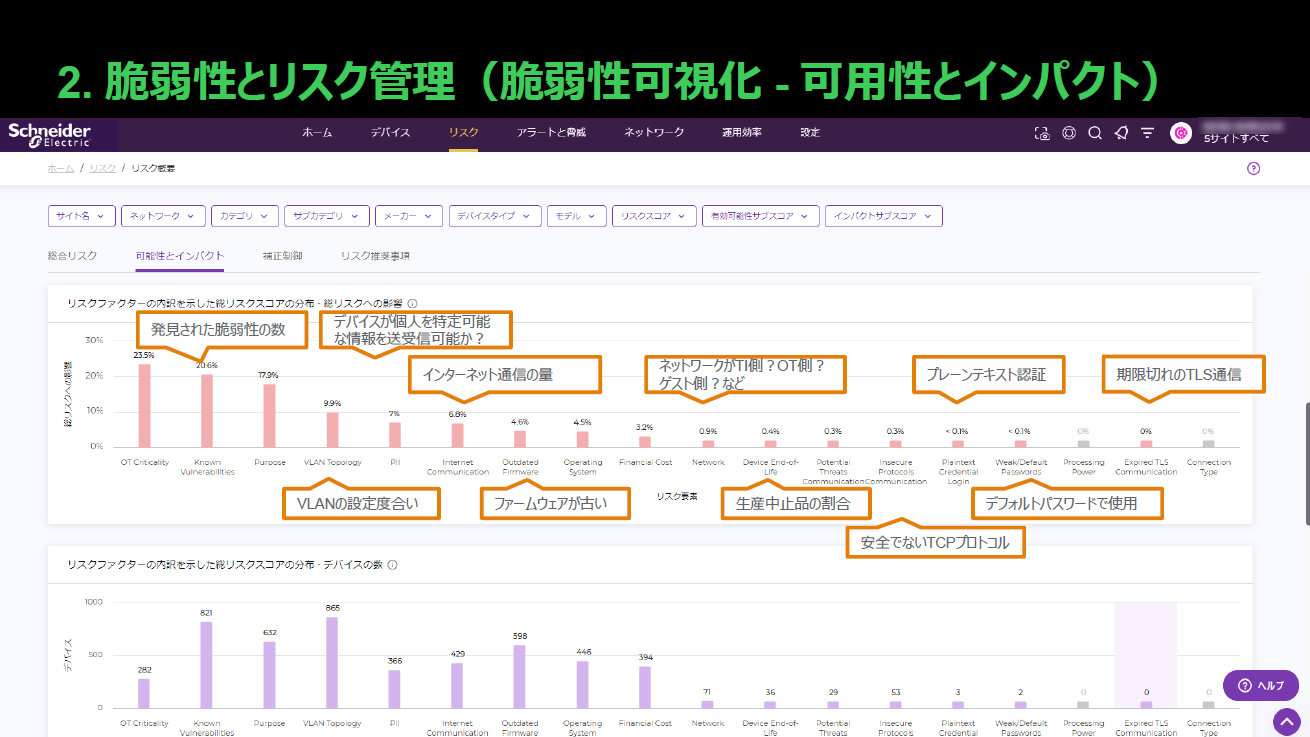The image size is (1310, 737).
Task: Click the info icon beside 総リスクへの影響 title
Action: (x=412, y=303)
